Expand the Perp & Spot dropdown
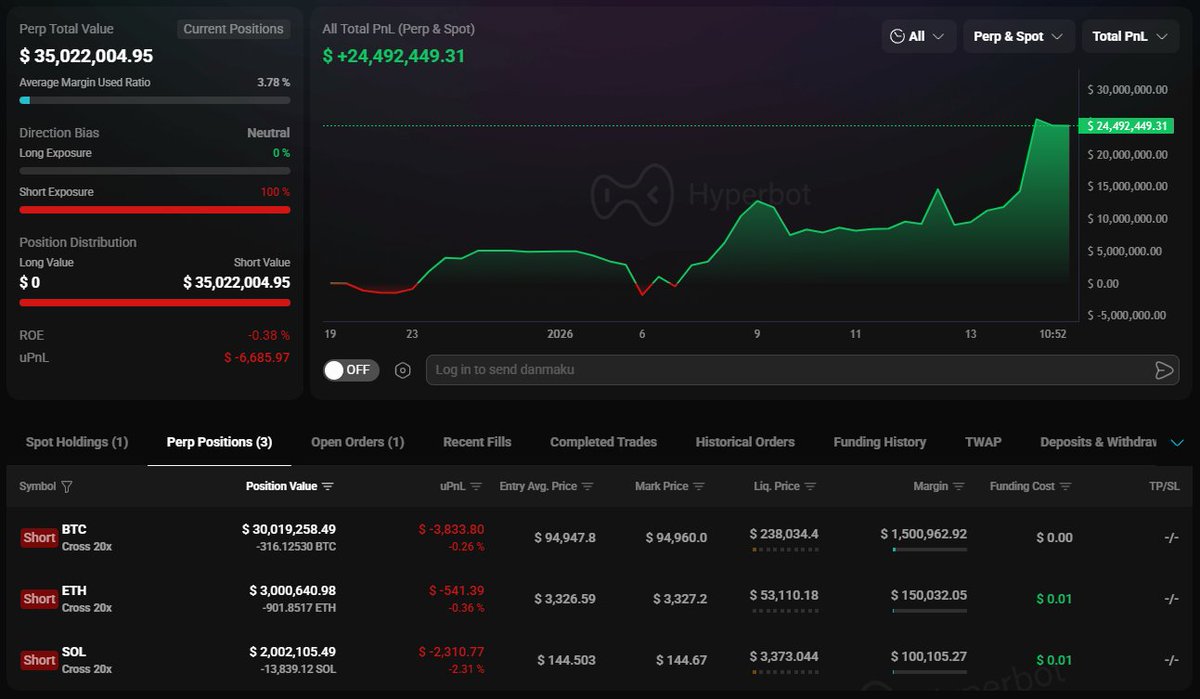This screenshot has width=1200, height=699. click(1019, 37)
